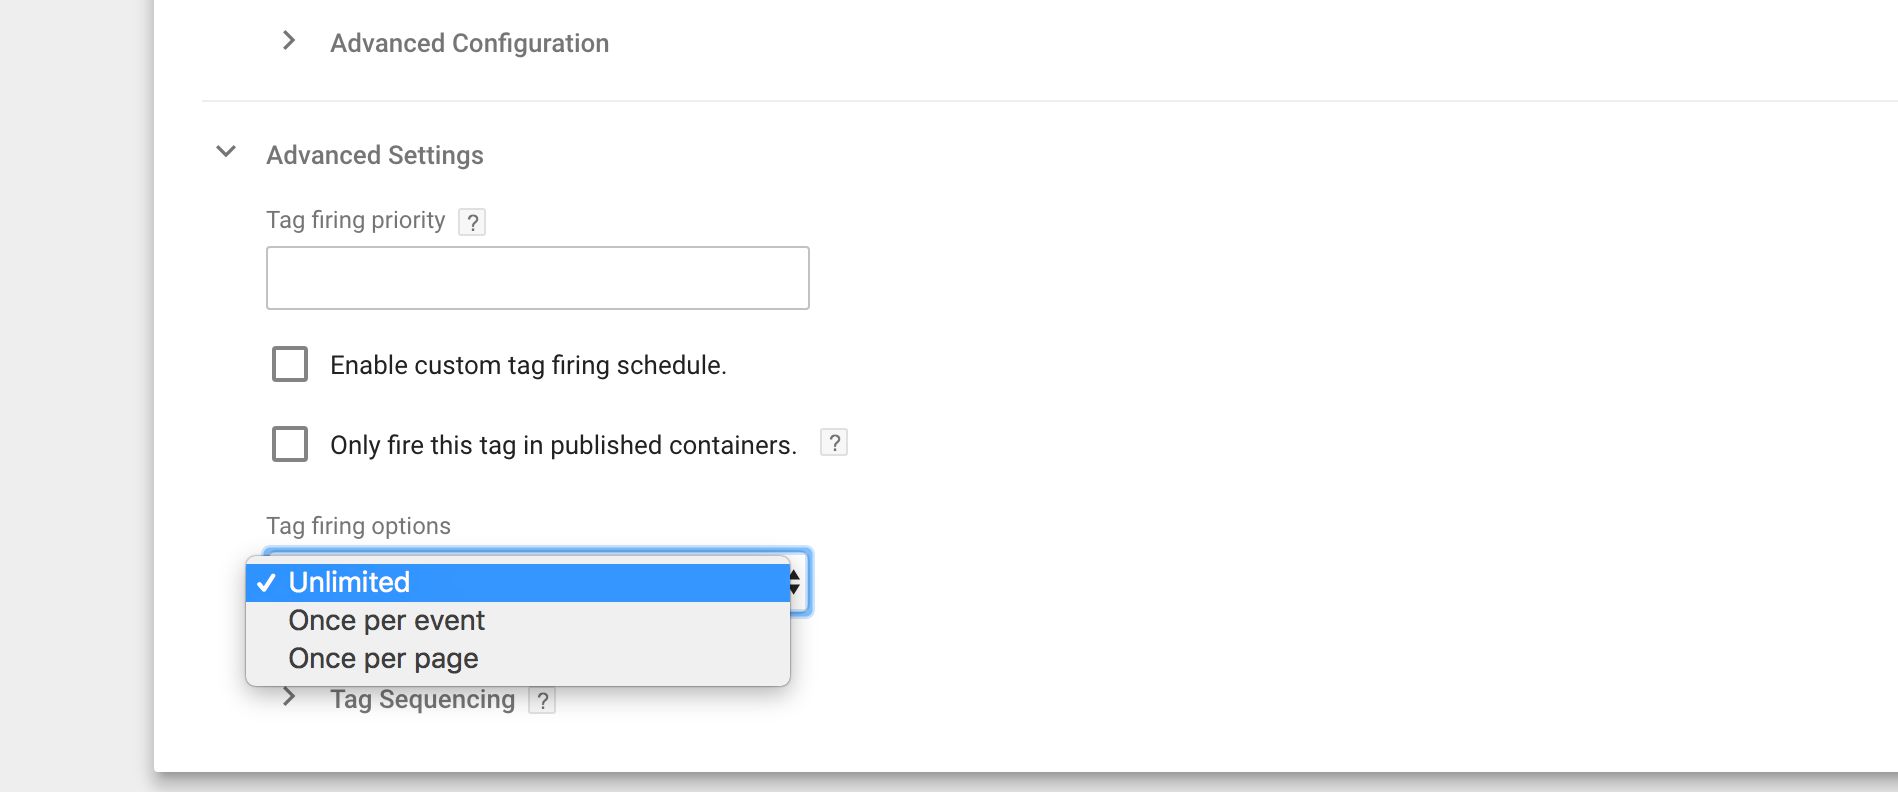Image resolution: width=1898 pixels, height=792 pixels.
Task: Click the Advanced Configuration heading text
Action: click(470, 43)
